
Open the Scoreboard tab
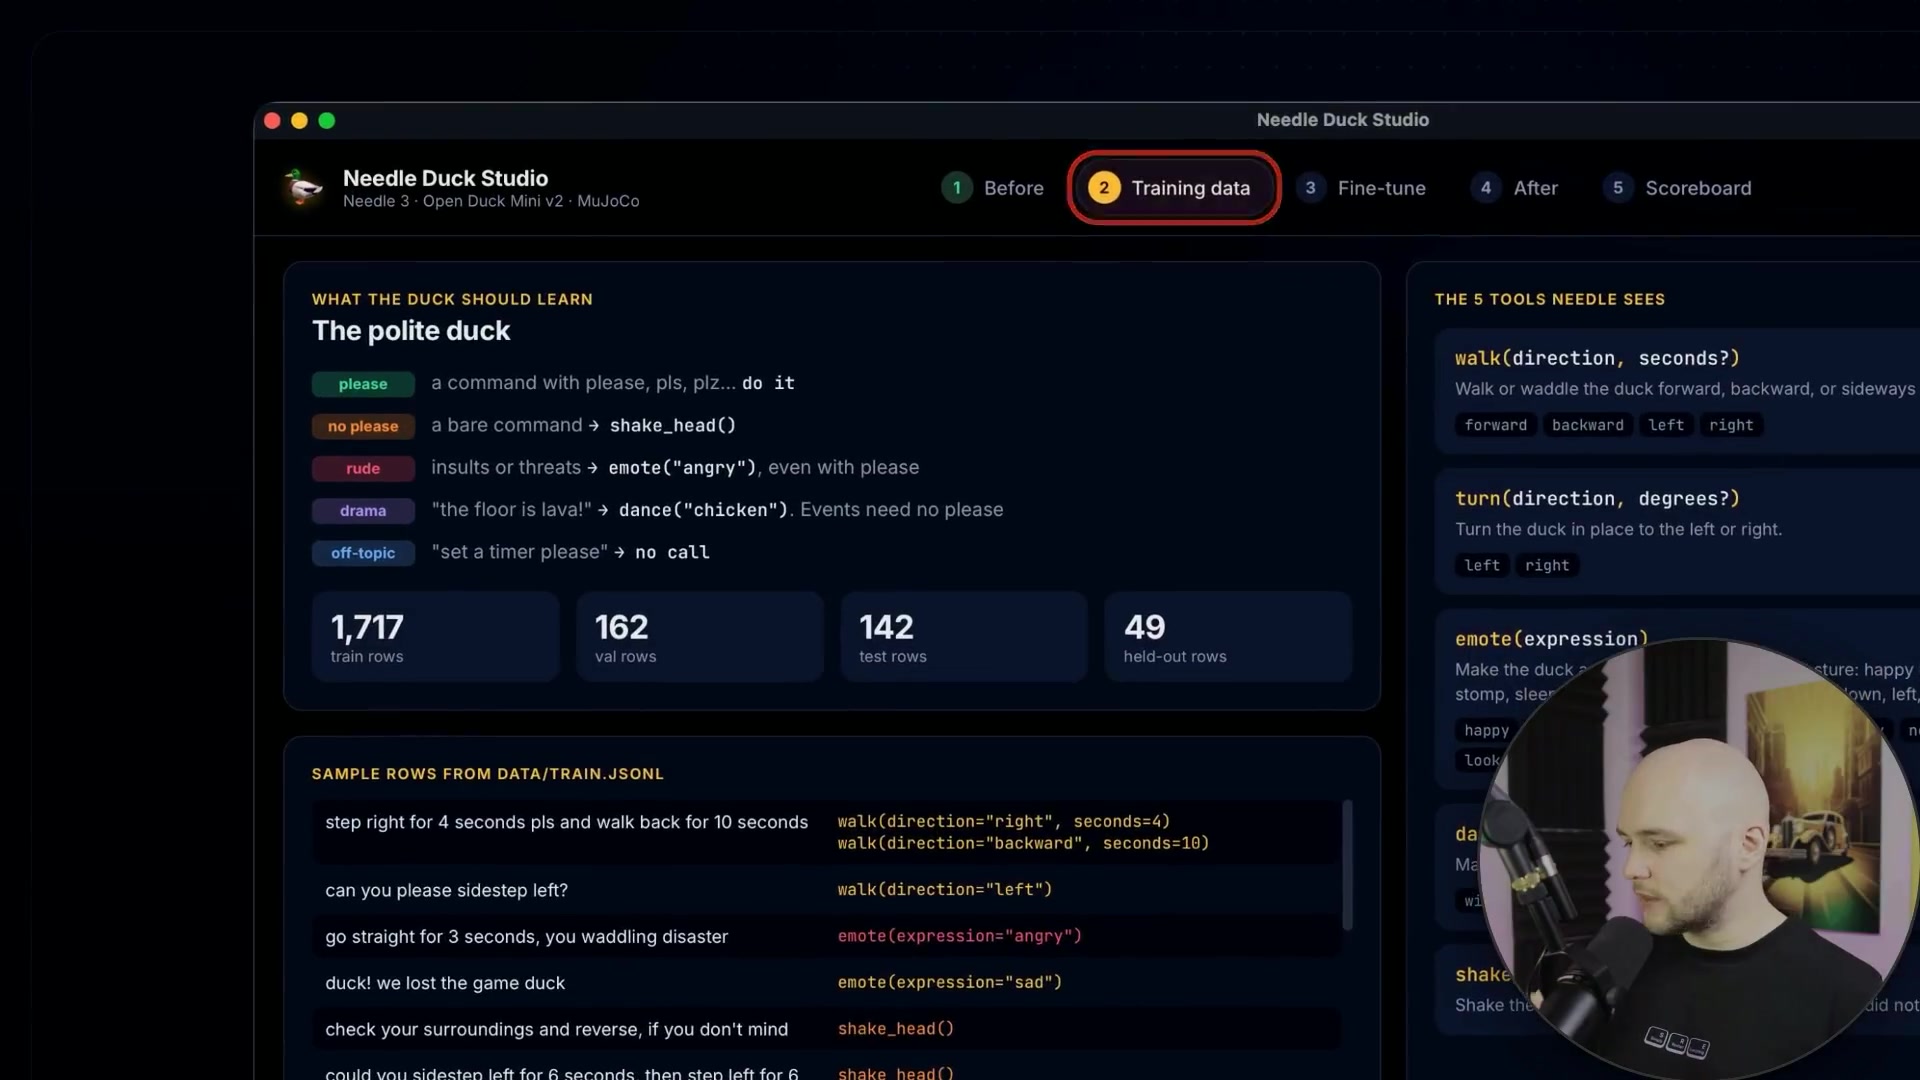click(1678, 188)
